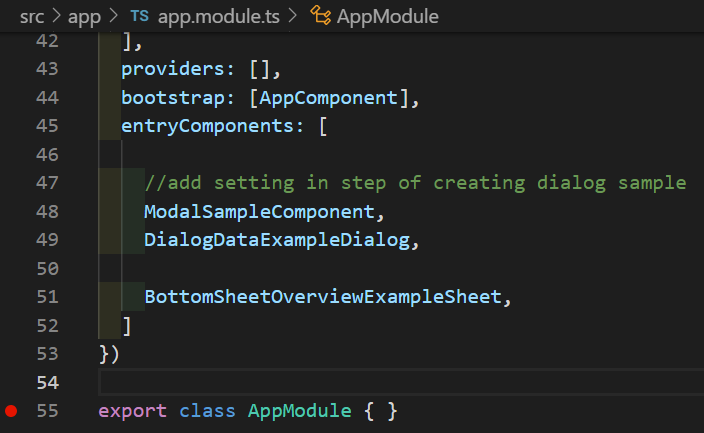Viewport: 704px width, 433px height.
Task: Click 'DialogDataExampleDialog' on line 49
Action: 277,240
